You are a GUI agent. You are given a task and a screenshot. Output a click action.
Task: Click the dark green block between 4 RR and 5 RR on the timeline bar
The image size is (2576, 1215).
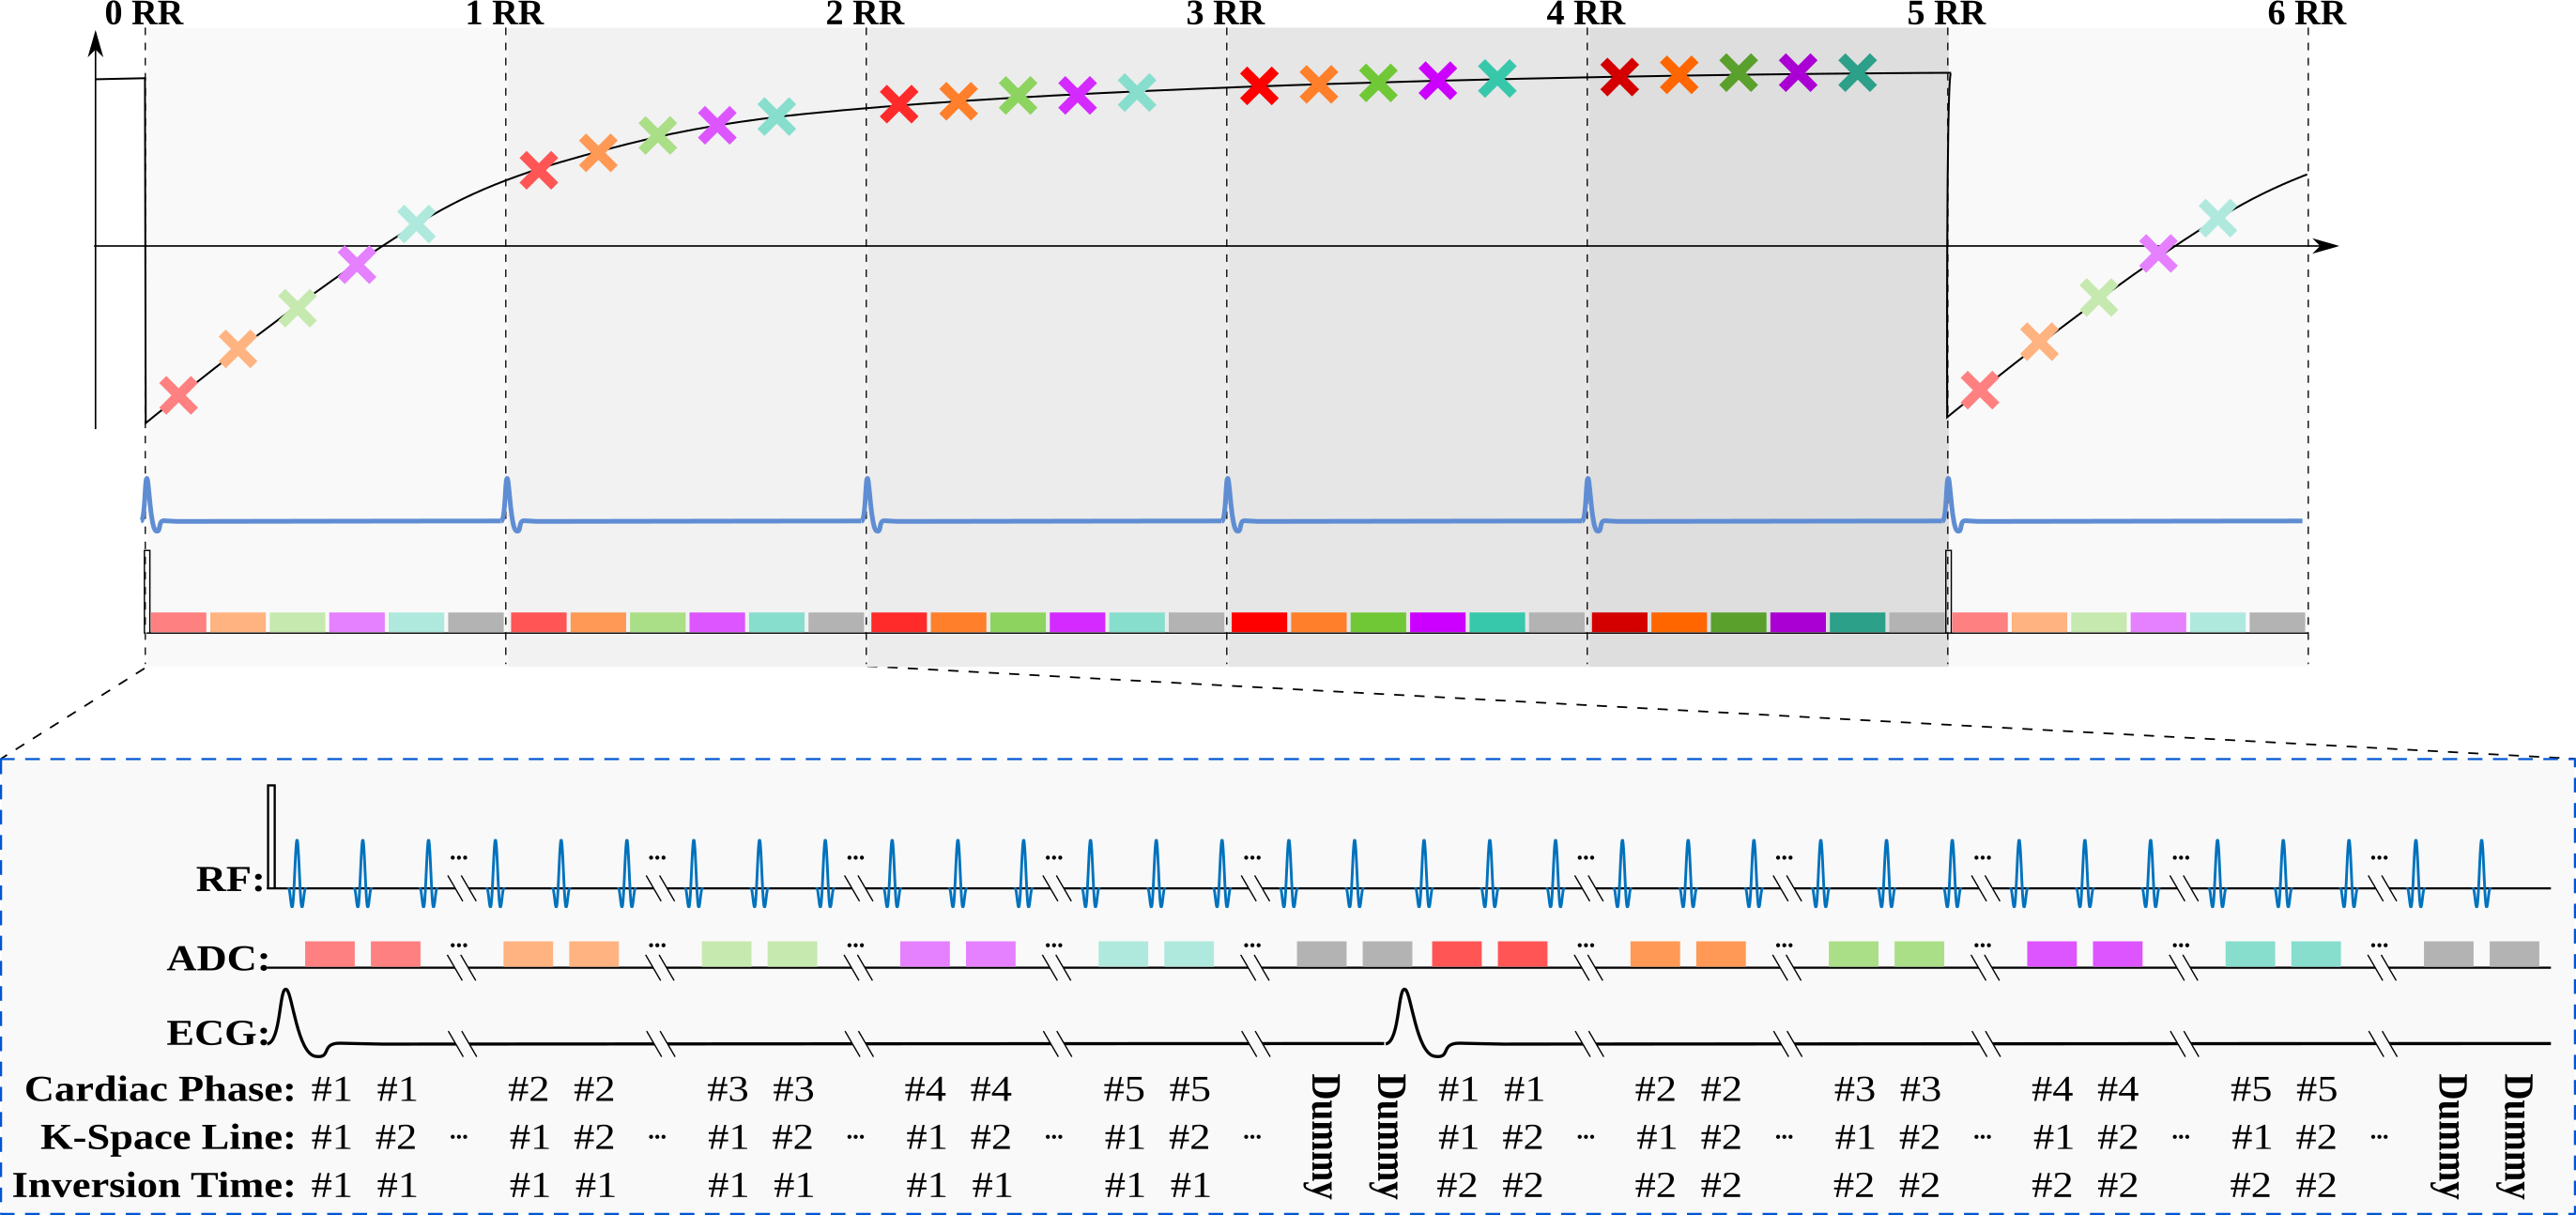point(1738,622)
